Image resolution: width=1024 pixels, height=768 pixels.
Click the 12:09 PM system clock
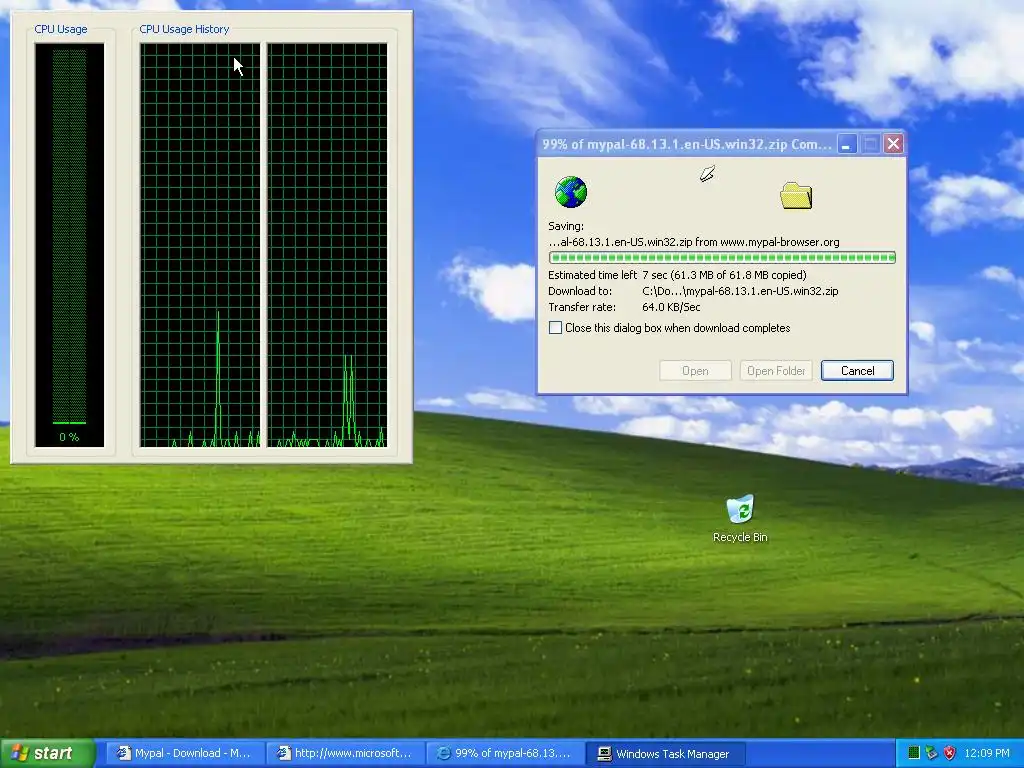(x=987, y=753)
